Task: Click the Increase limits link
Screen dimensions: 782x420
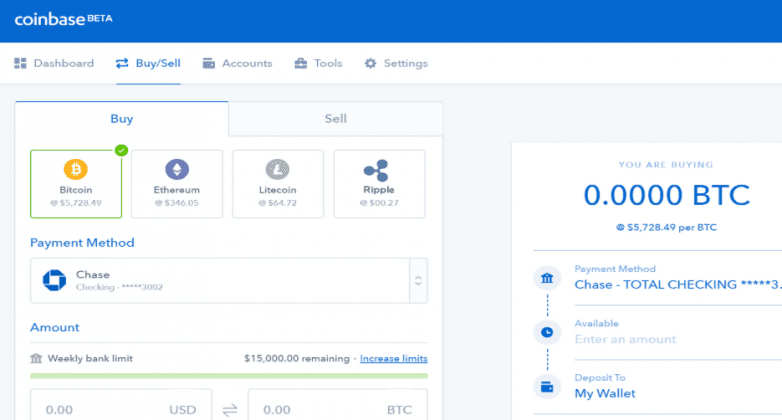Action: (x=393, y=359)
